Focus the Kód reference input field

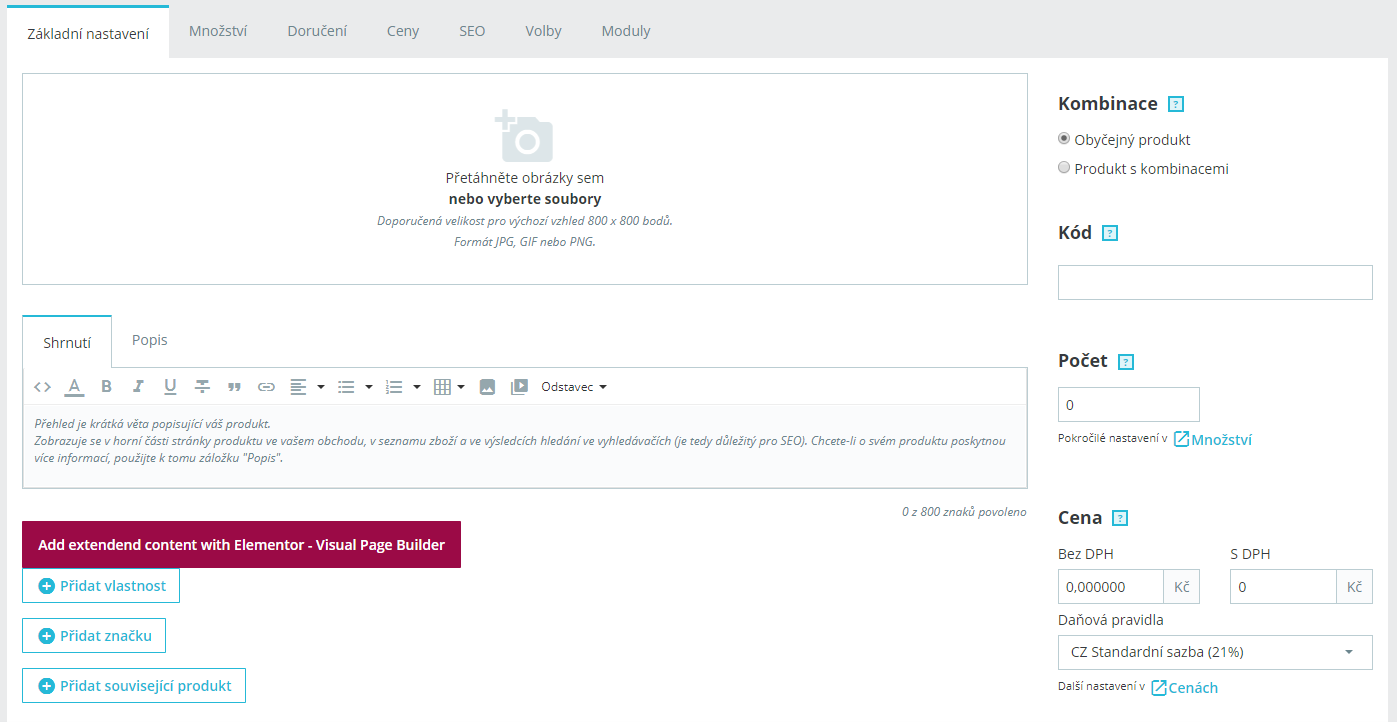[1215, 282]
